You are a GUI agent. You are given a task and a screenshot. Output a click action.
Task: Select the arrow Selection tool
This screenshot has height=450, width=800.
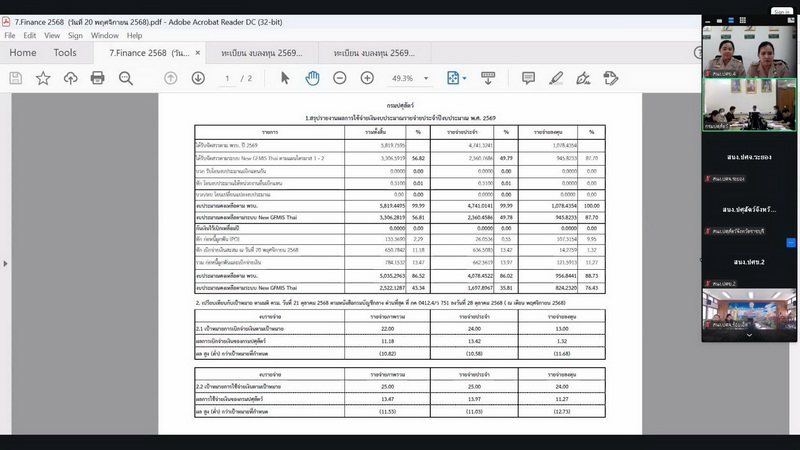285,78
